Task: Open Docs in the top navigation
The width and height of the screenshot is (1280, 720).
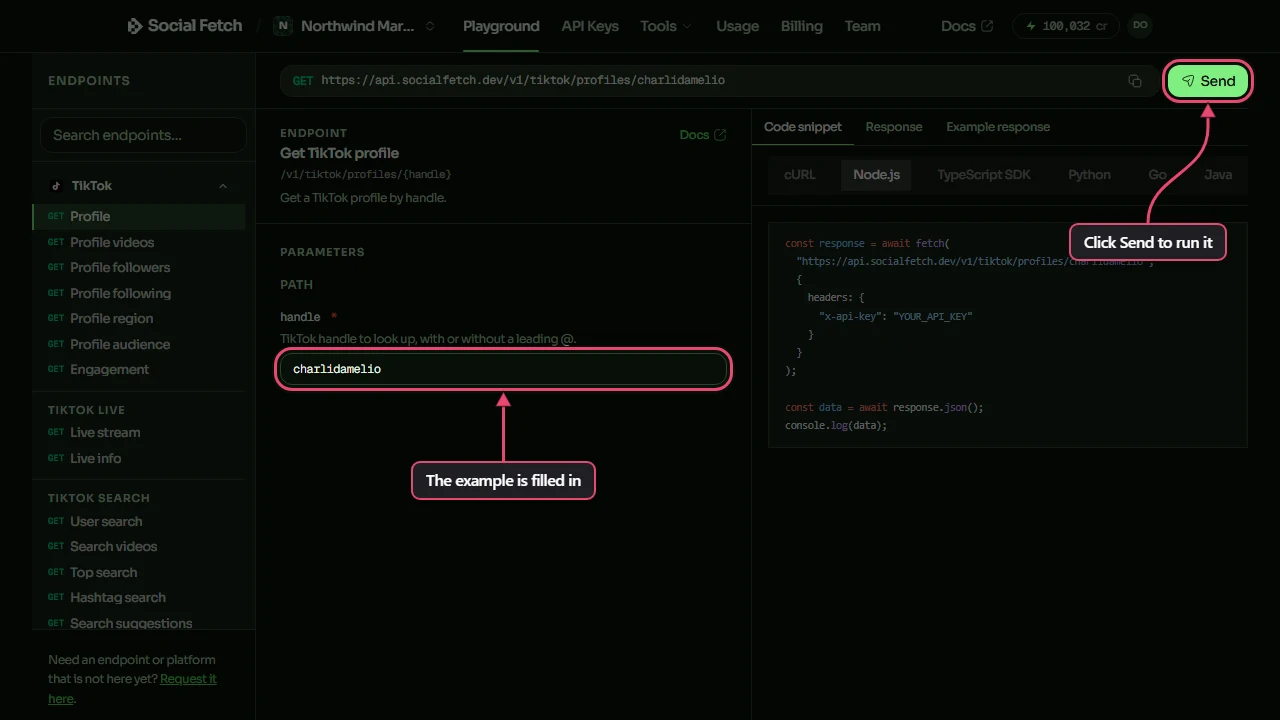Action: [x=967, y=26]
